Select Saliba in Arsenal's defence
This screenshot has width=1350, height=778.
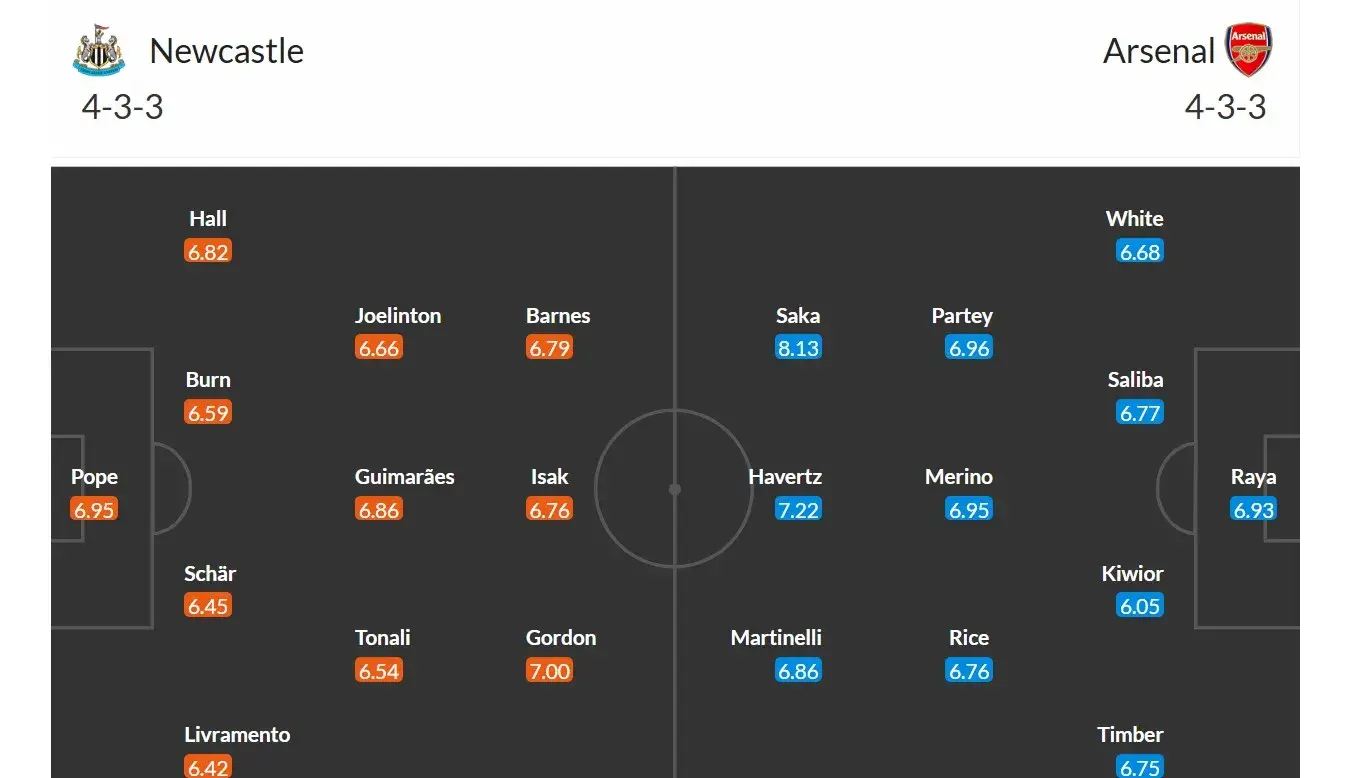coord(1135,380)
